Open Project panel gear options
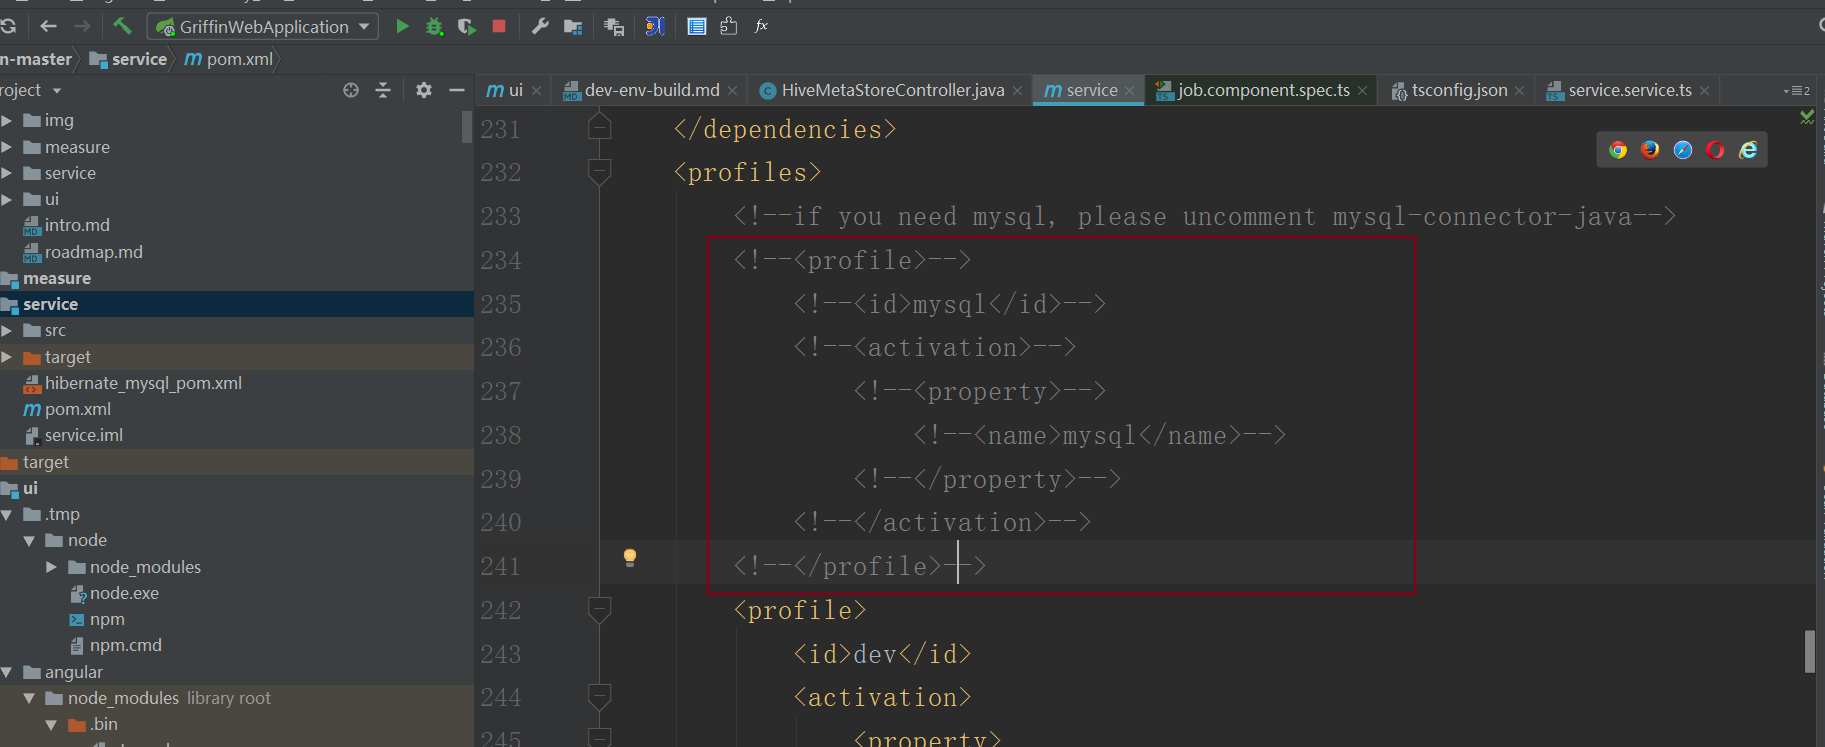 [x=424, y=90]
